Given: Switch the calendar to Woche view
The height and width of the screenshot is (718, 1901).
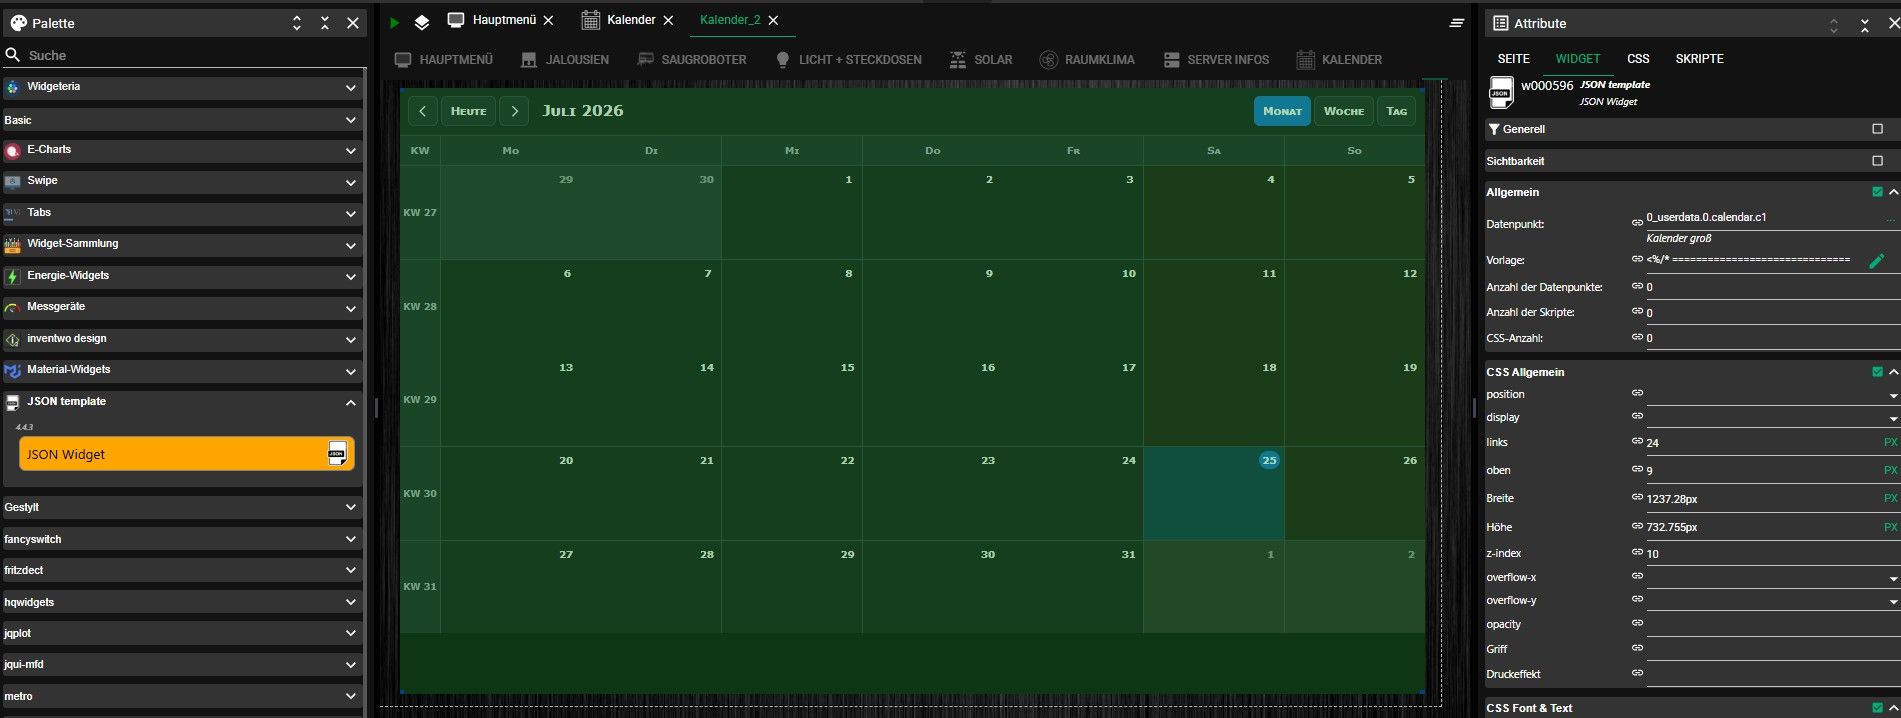Looking at the screenshot, I should point(1343,111).
